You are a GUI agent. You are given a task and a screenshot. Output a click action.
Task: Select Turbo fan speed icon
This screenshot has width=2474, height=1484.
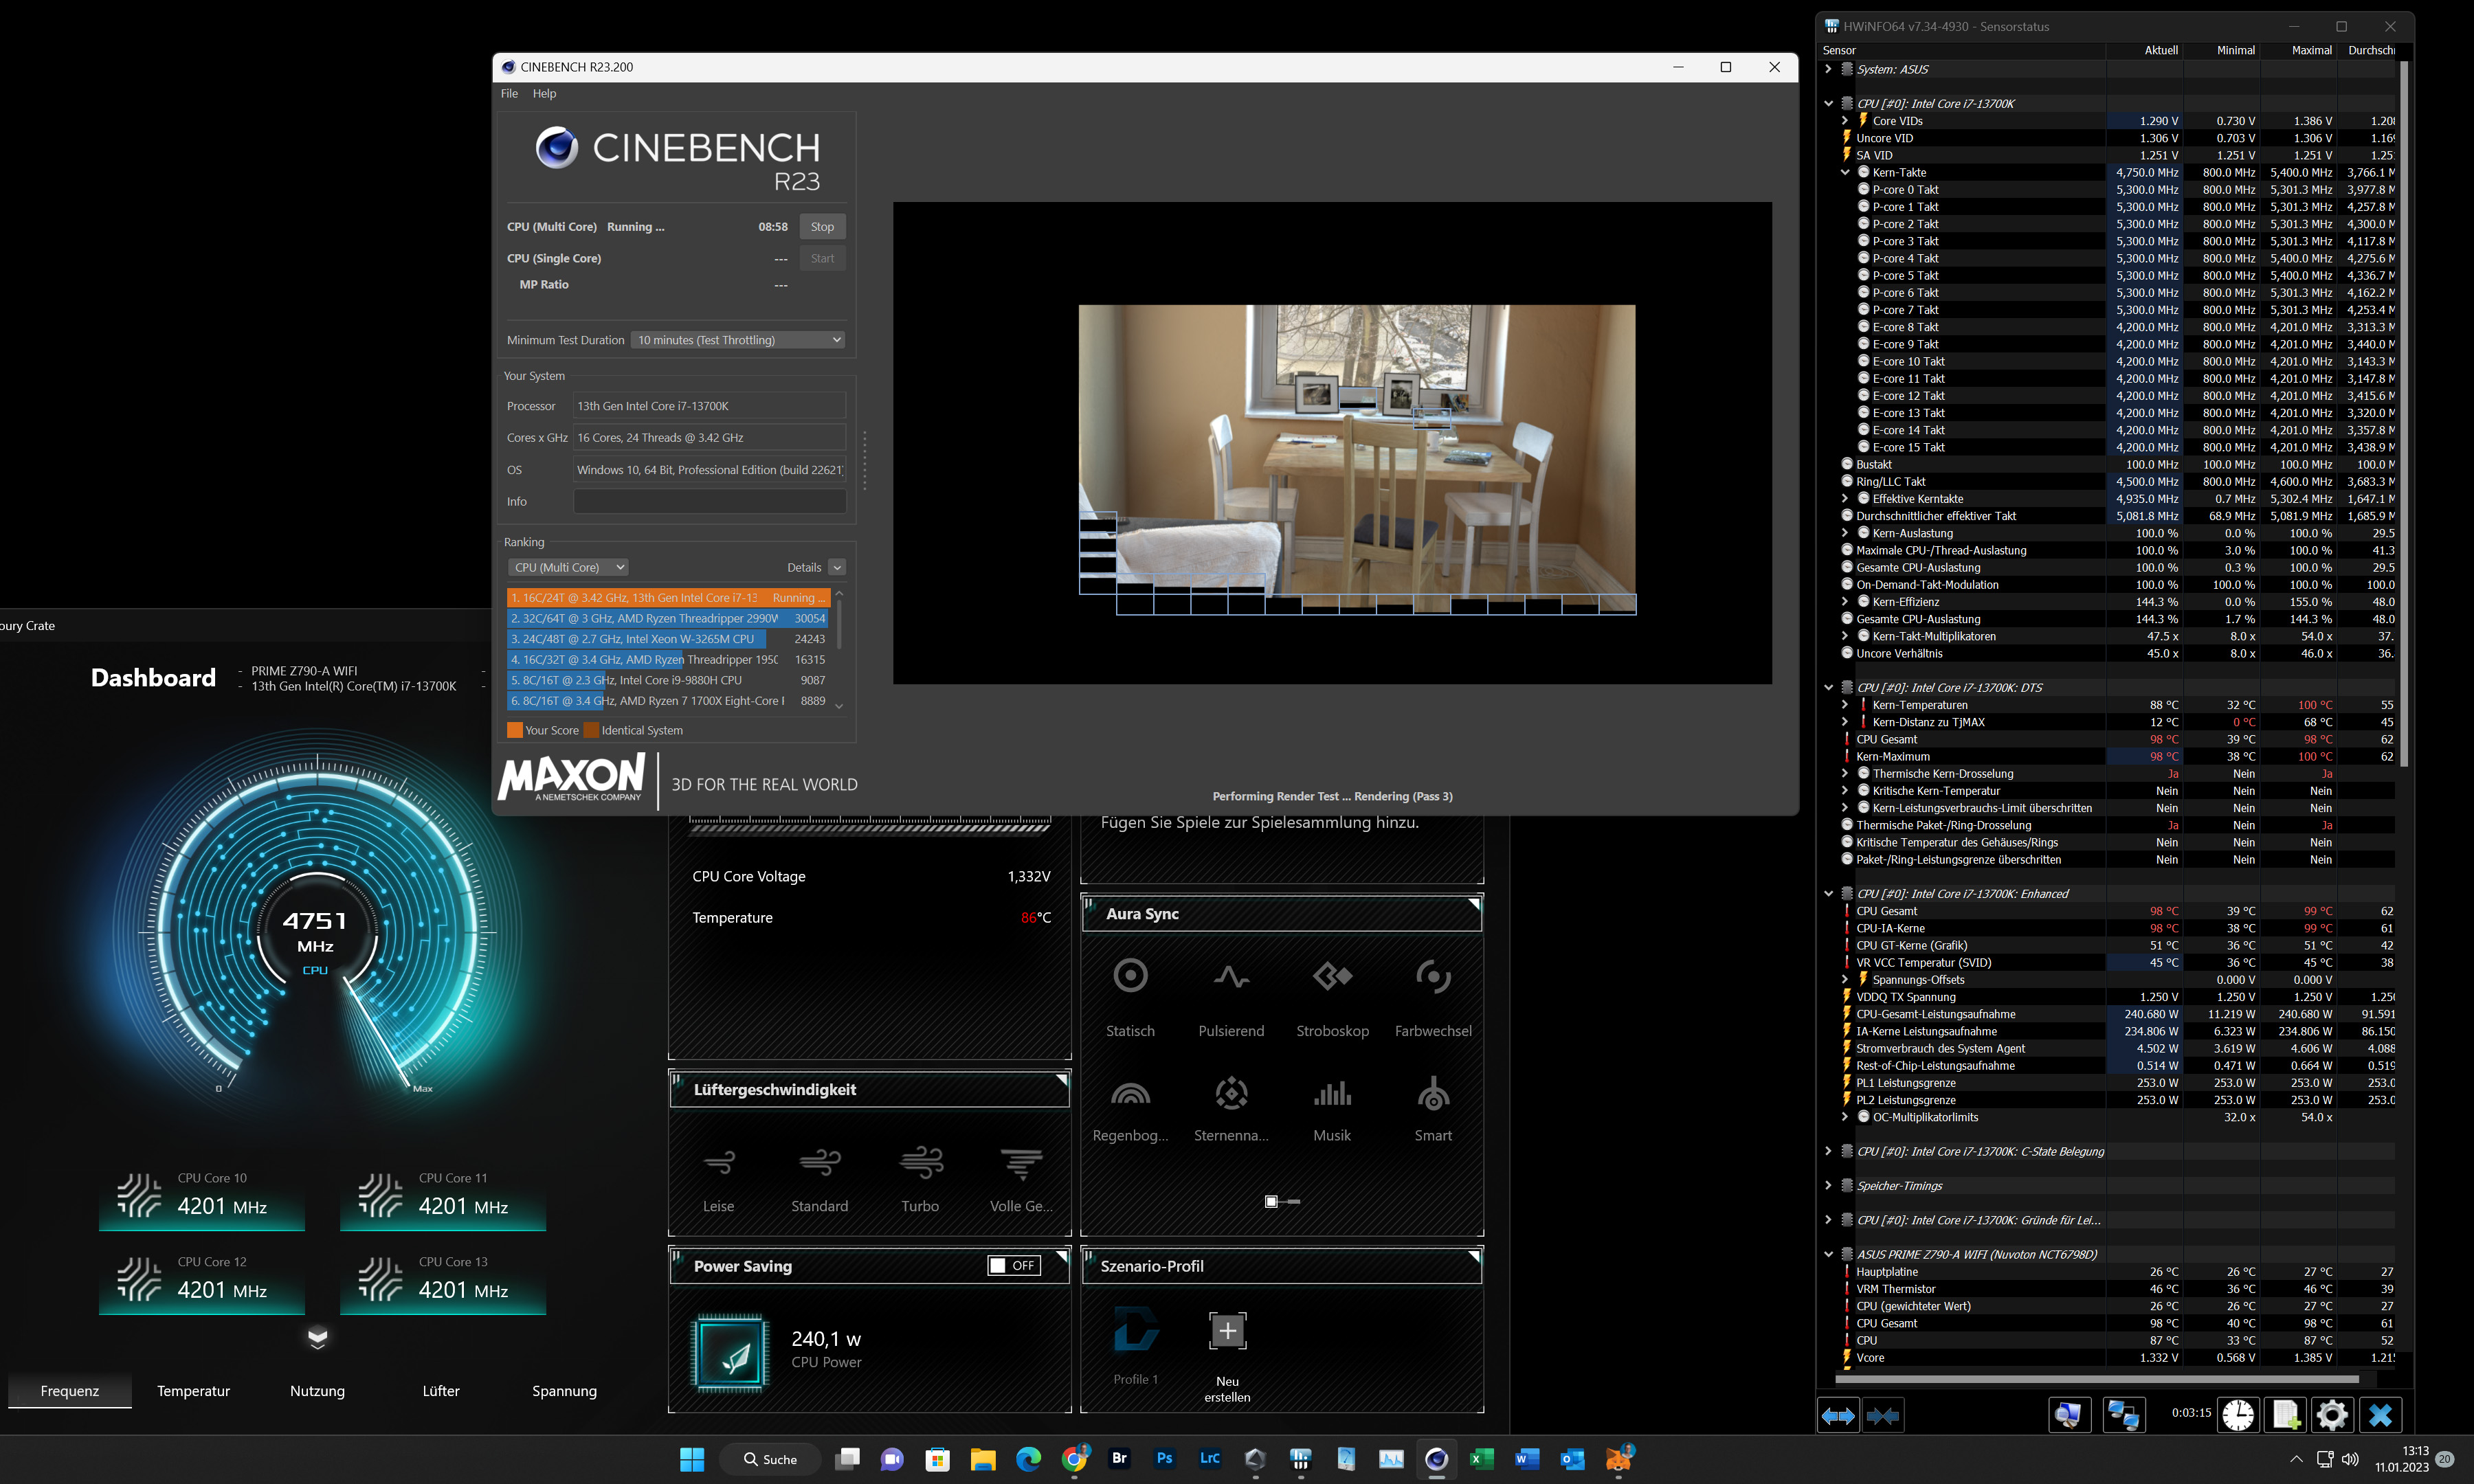[920, 1164]
